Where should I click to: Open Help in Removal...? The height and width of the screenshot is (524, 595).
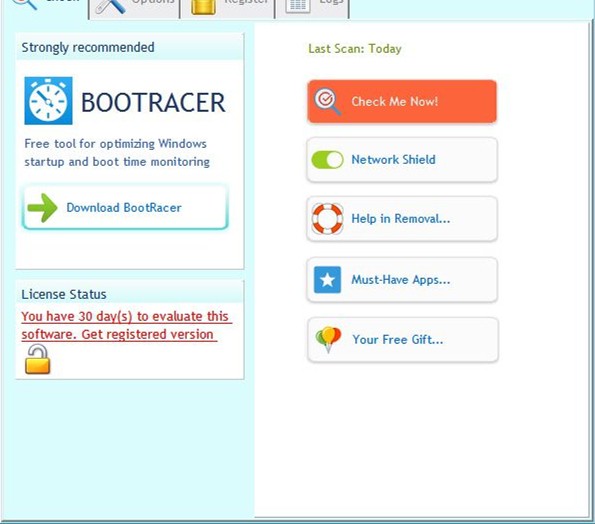tap(402, 219)
